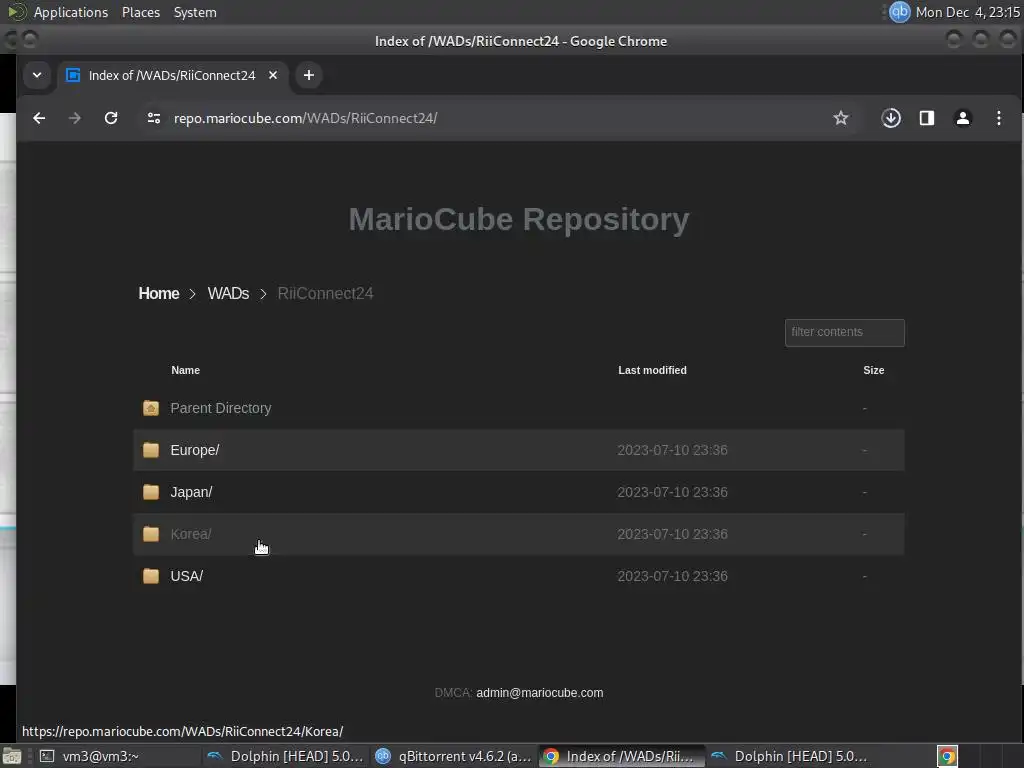Screen dimensions: 1024x768
Task: Open the Applications menu in top panel
Action: click(71, 12)
